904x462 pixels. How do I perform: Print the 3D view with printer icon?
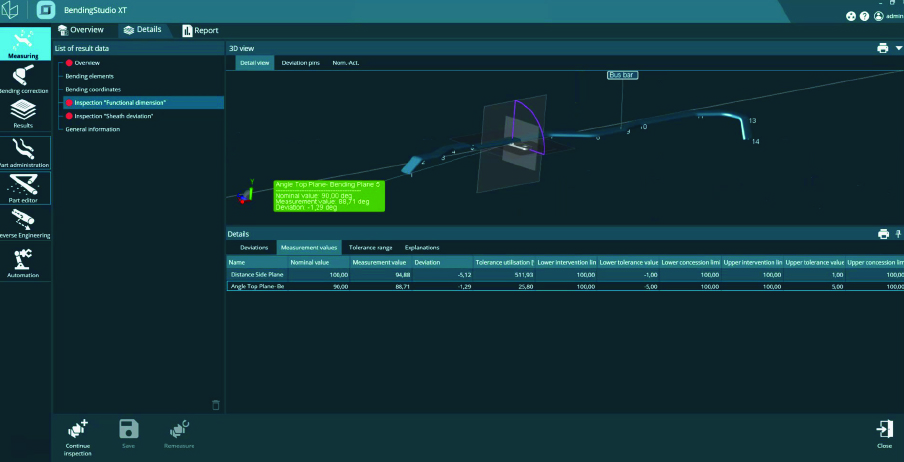click(x=882, y=48)
